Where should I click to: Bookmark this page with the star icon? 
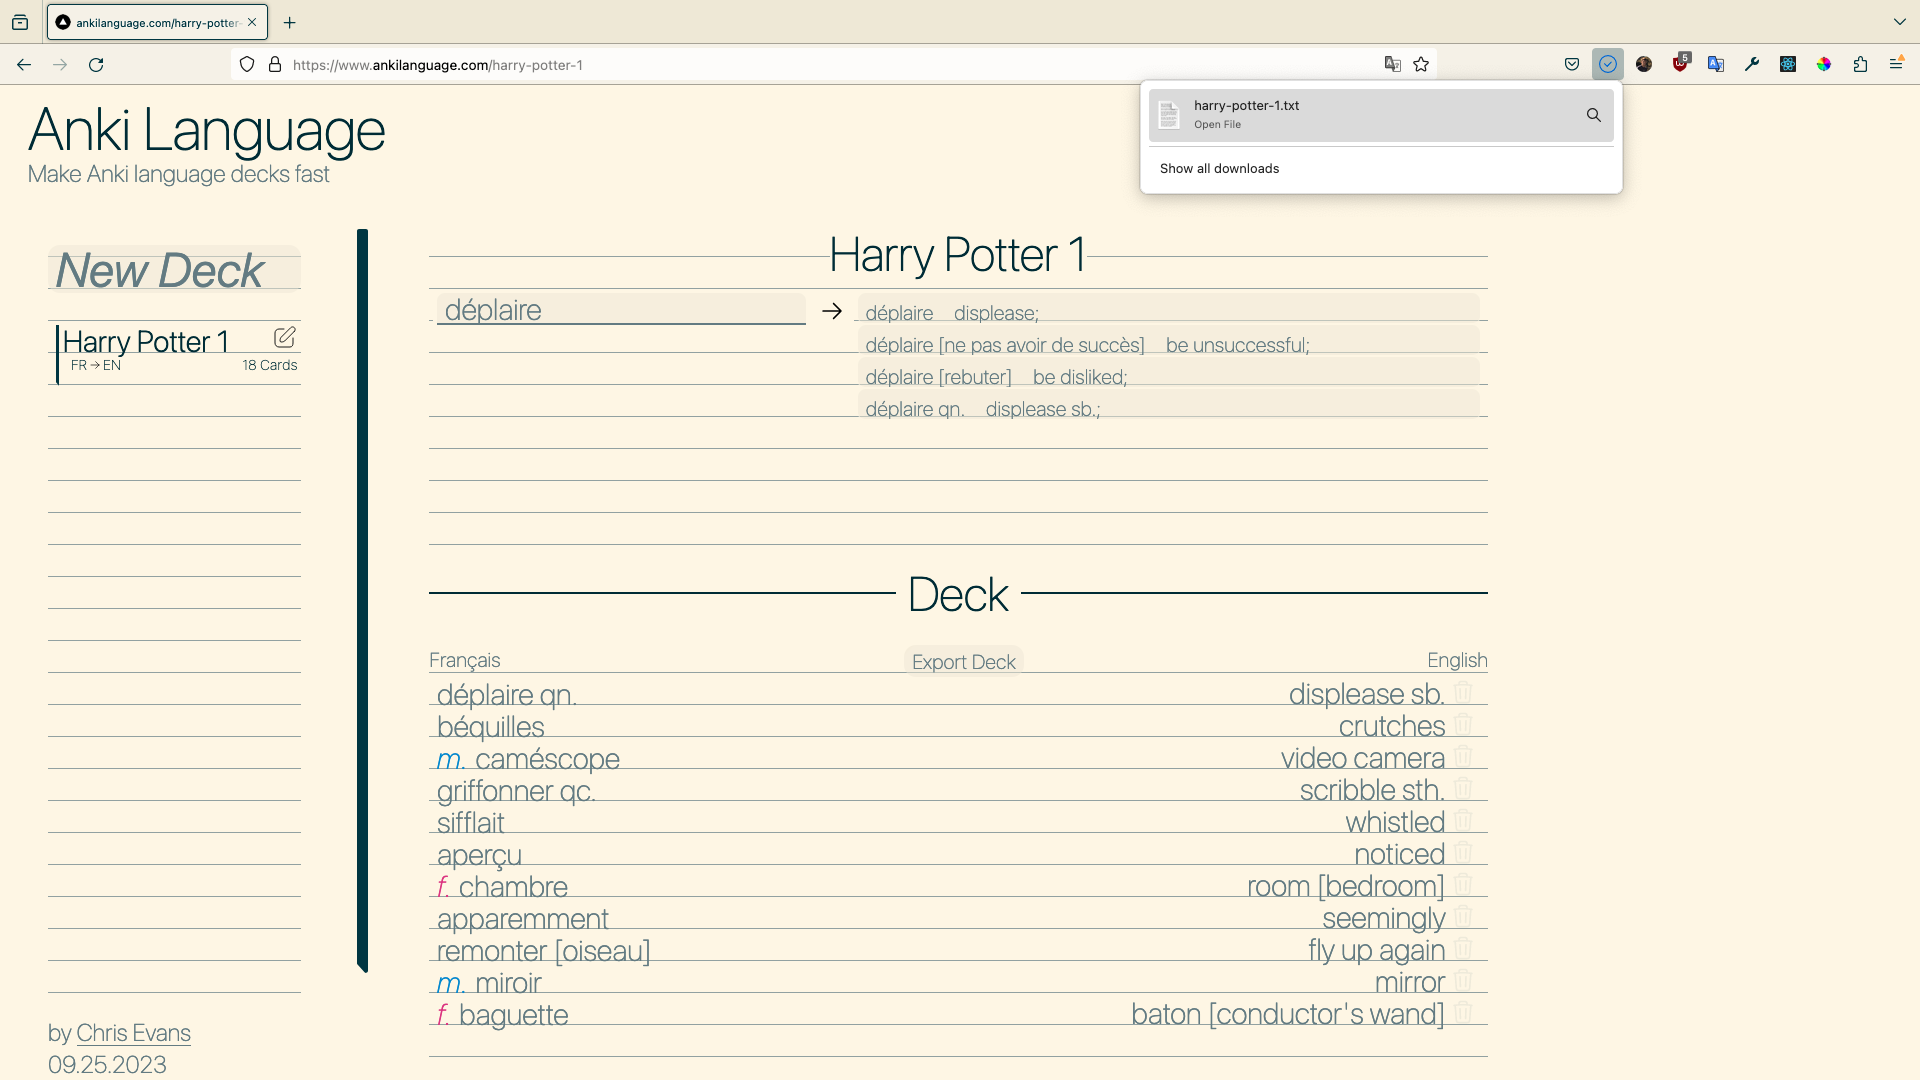point(1421,65)
